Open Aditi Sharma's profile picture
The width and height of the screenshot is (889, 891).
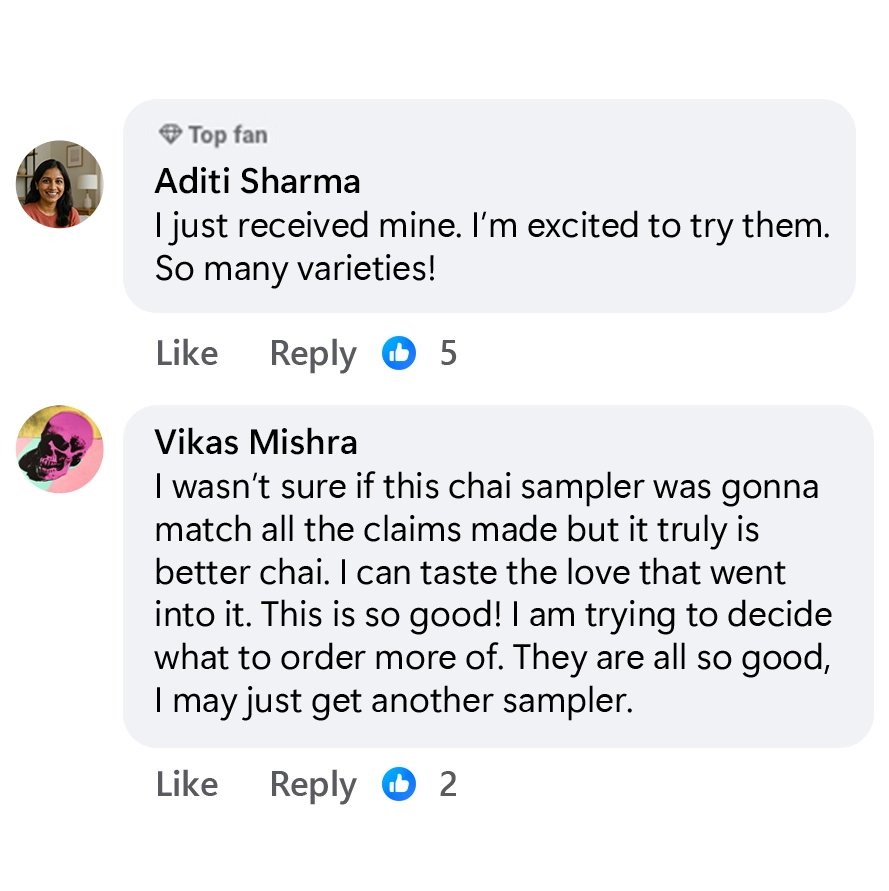[60, 184]
